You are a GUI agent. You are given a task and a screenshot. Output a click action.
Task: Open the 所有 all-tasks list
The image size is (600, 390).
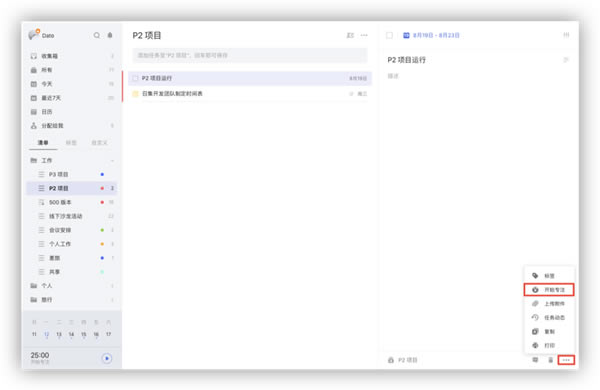point(72,70)
